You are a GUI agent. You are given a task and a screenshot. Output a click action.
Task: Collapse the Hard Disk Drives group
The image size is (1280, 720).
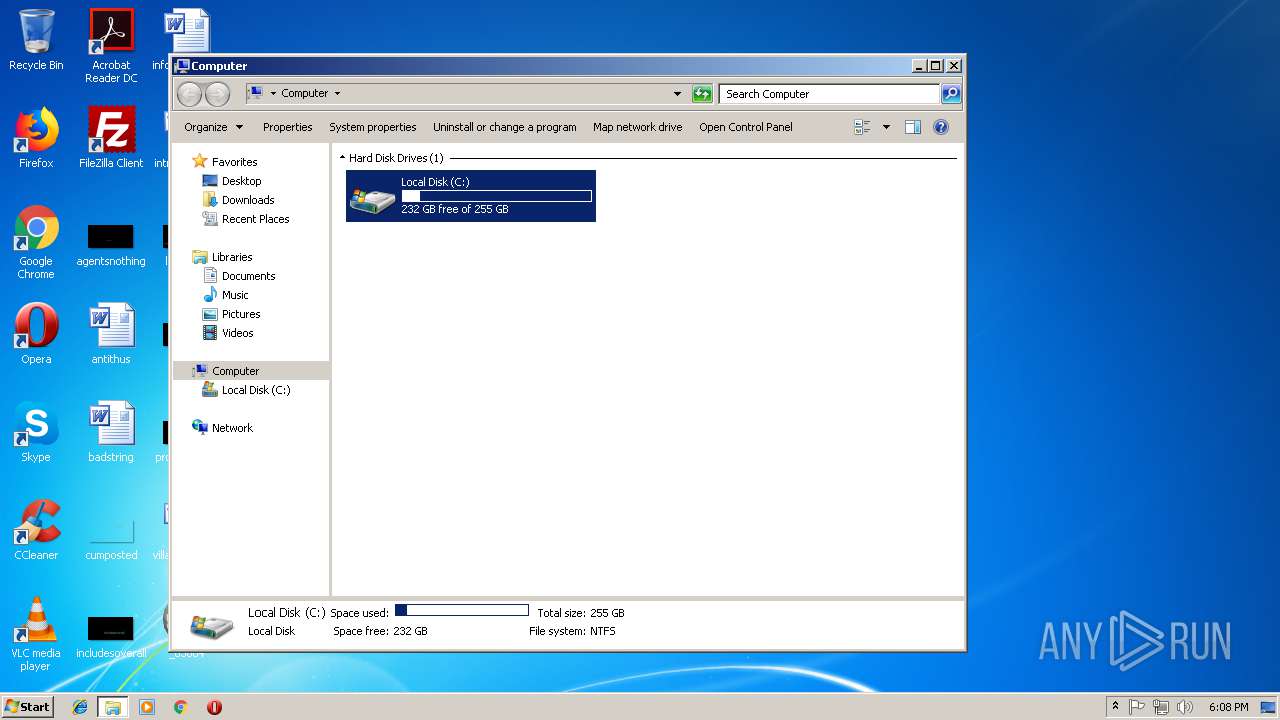click(342, 158)
